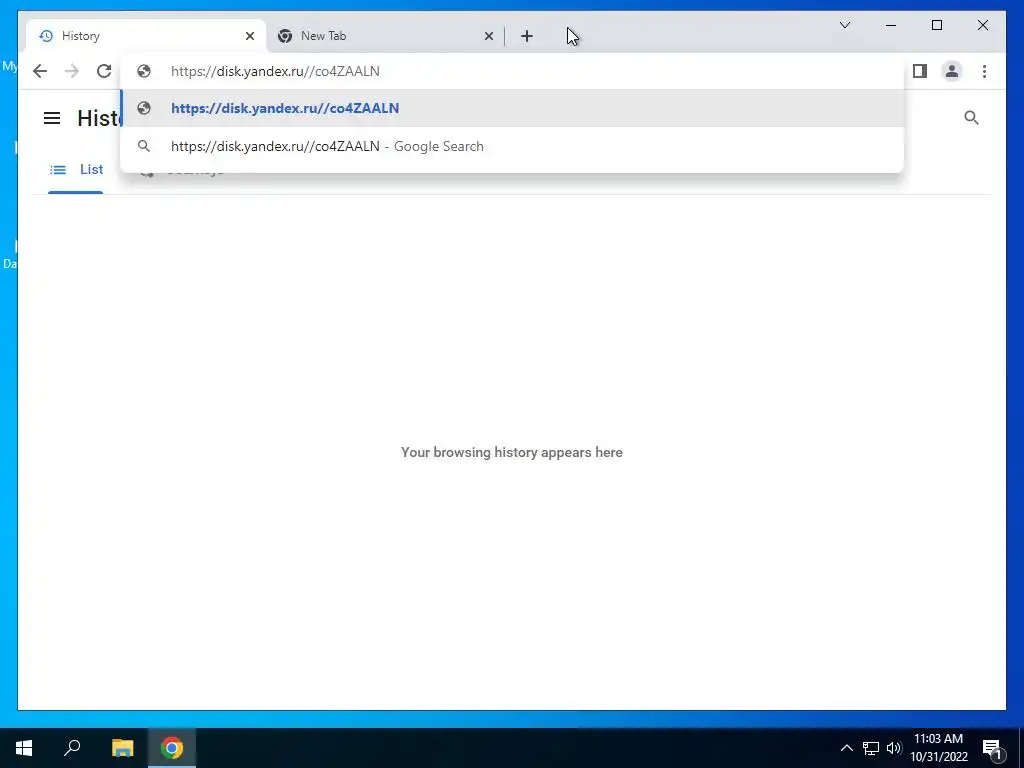Go back with the back arrow
Viewport: 1024px width, 768px height.
pos(40,71)
